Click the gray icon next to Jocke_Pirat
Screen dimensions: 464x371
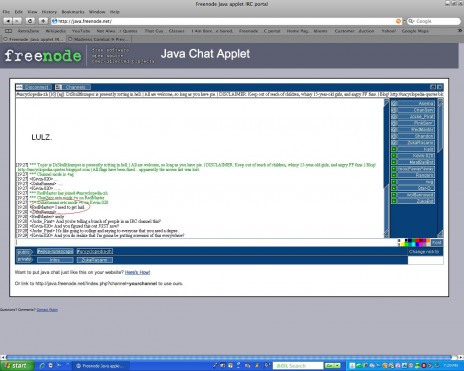tap(394, 117)
